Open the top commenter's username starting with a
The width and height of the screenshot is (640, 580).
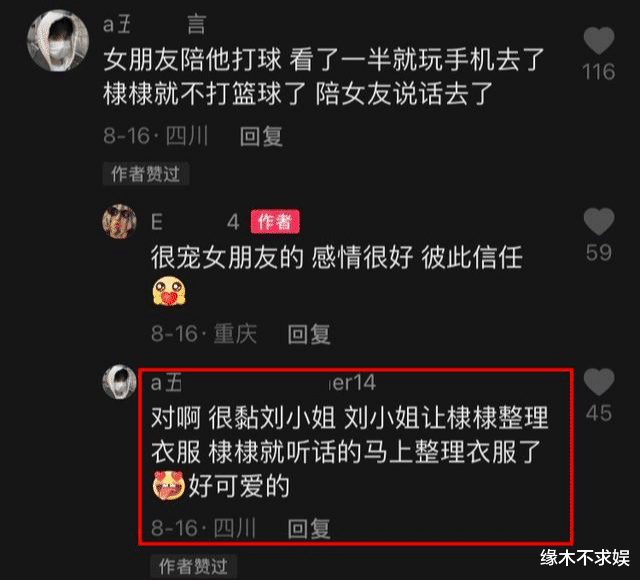coord(155,24)
